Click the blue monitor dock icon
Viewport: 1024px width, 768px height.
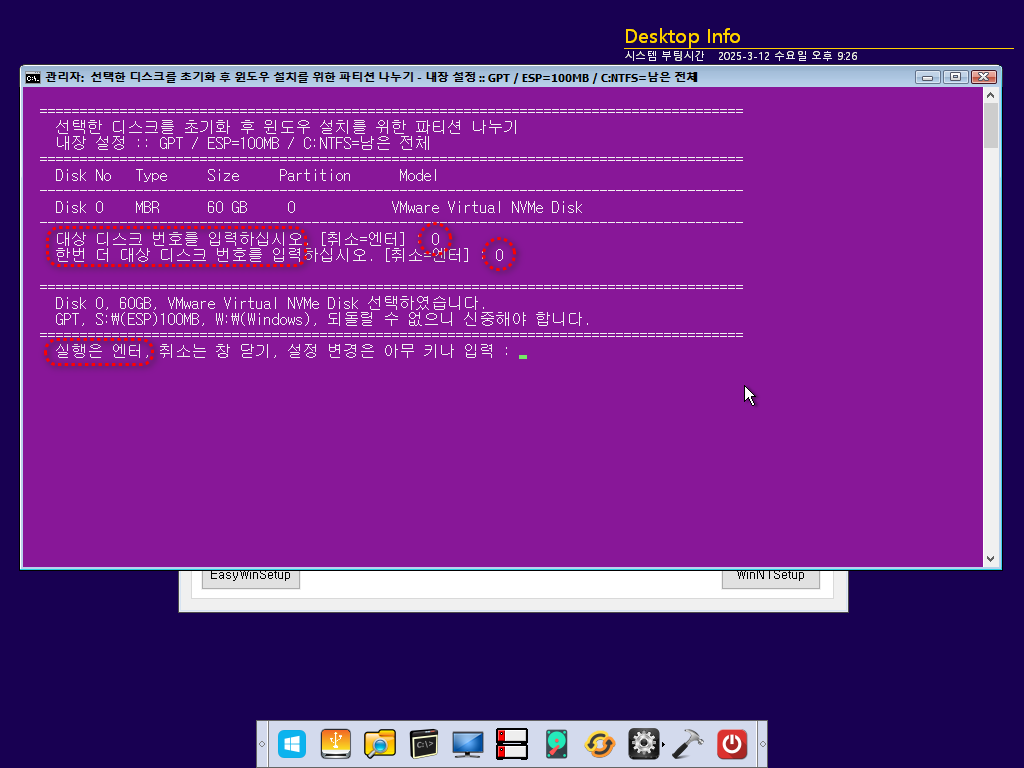pos(468,744)
